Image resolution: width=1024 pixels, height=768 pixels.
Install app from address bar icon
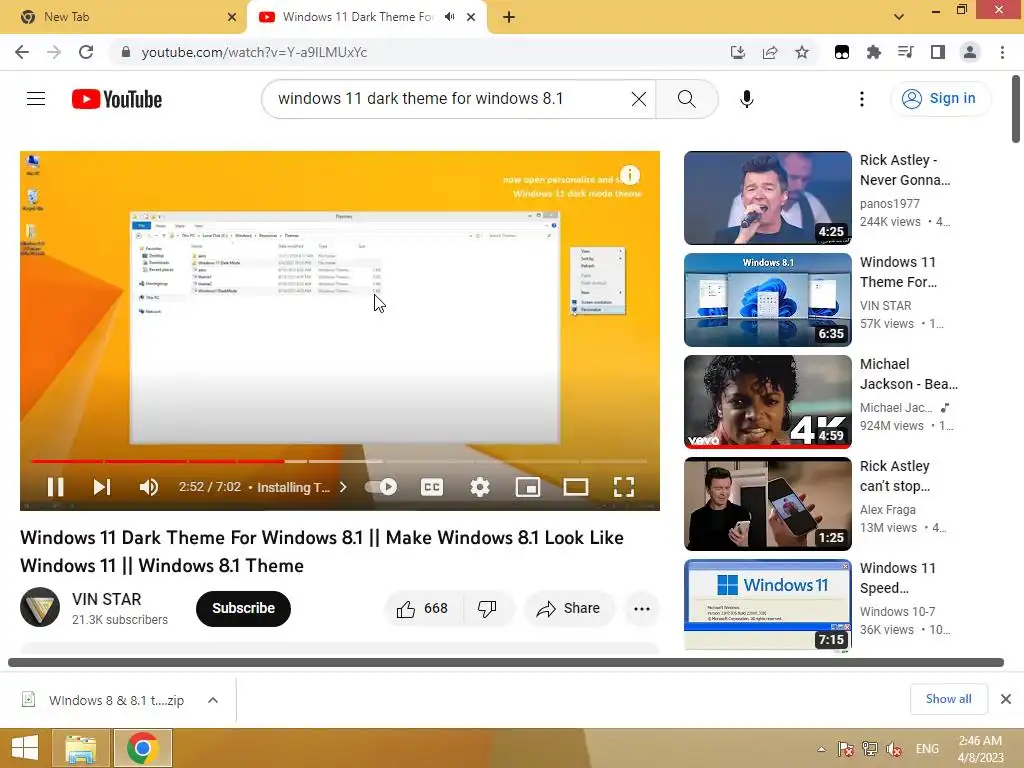coord(737,52)
